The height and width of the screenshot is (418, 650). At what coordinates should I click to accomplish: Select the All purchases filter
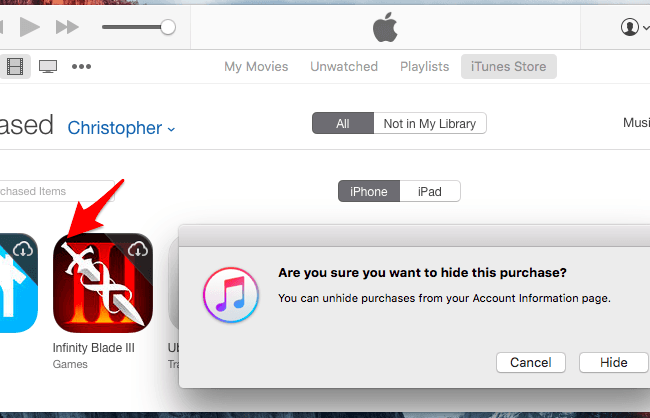[342, 123]
